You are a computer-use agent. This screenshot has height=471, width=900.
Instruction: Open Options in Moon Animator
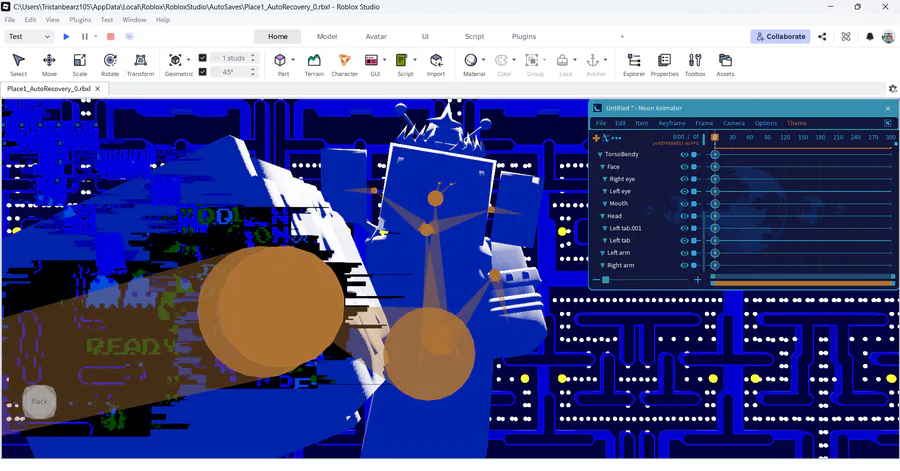(x=765, y=123)
